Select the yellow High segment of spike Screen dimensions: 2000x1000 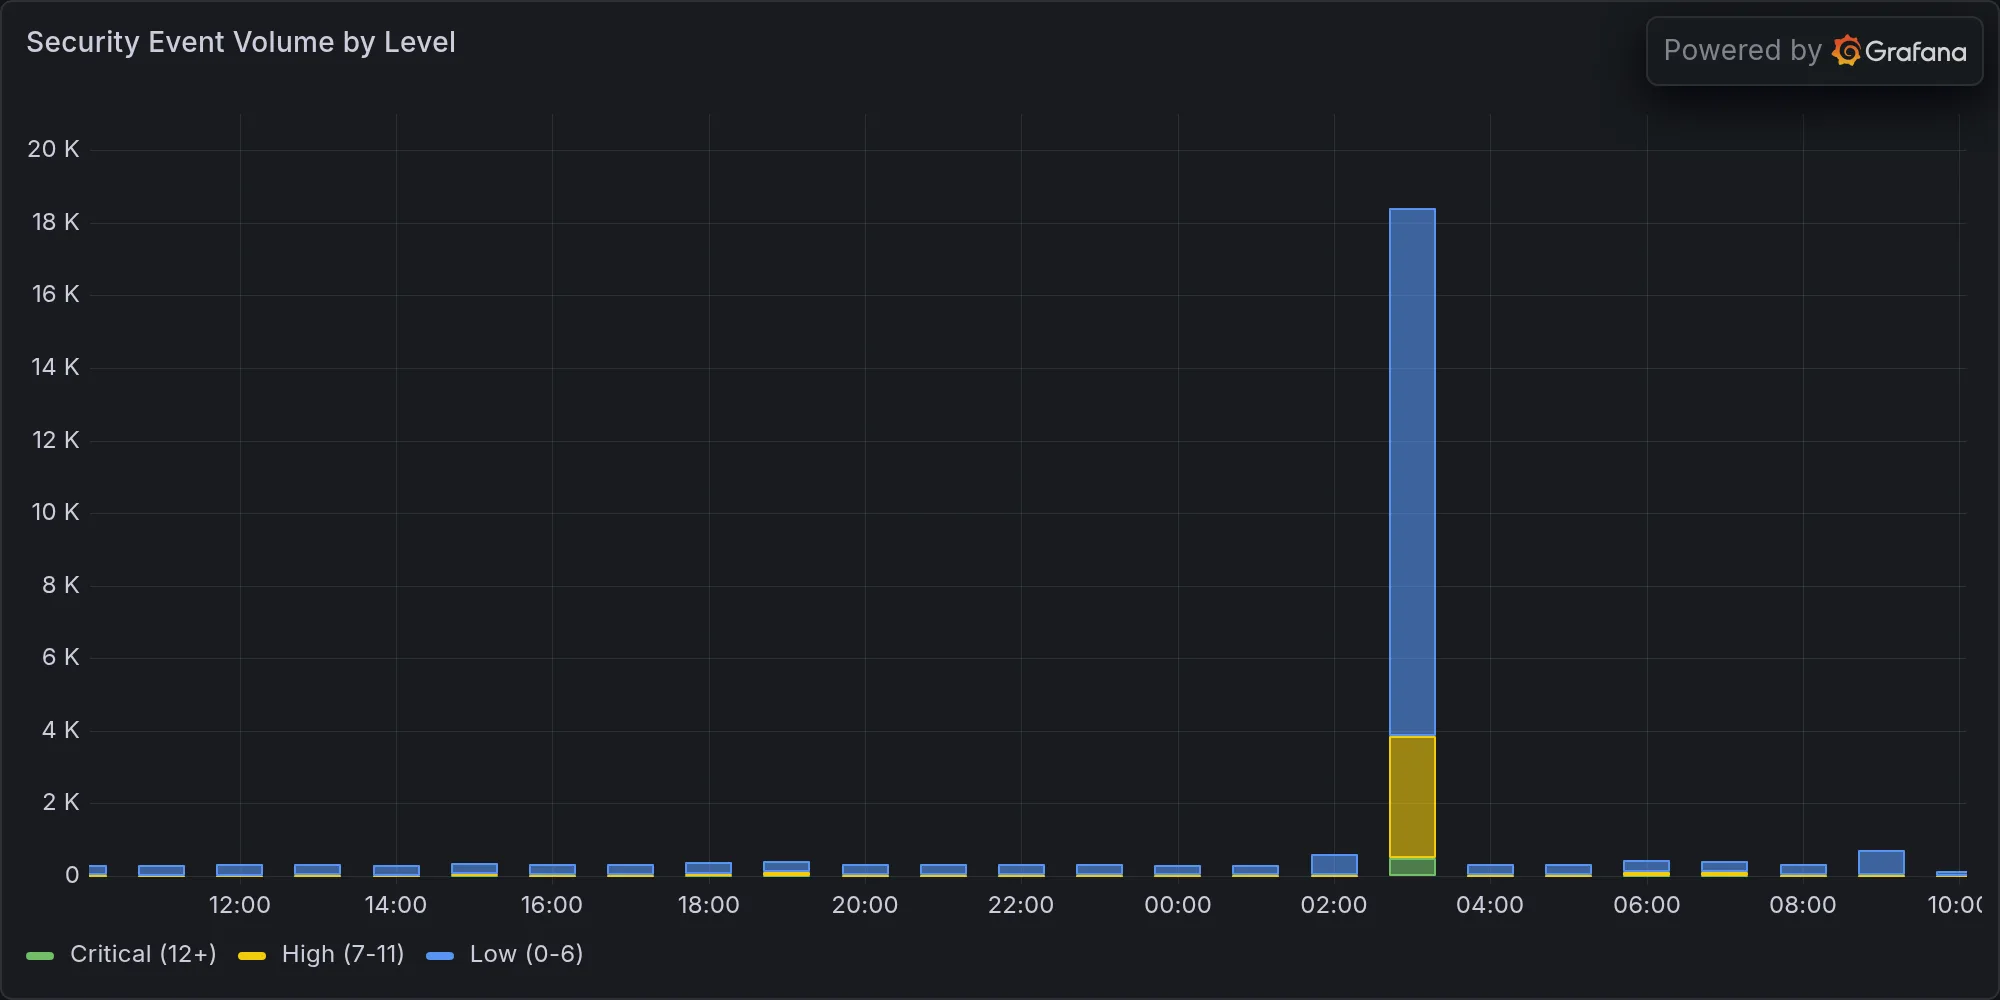tap(1412, 797)
